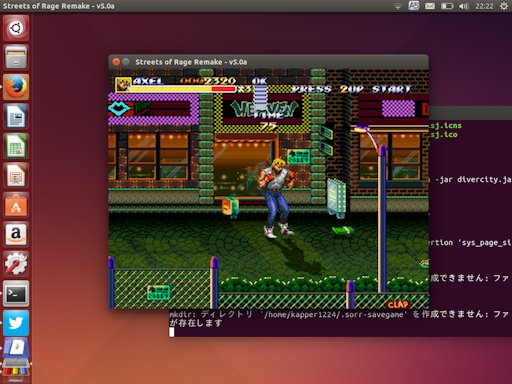Open the Files manager in launcher

[16, 57]
